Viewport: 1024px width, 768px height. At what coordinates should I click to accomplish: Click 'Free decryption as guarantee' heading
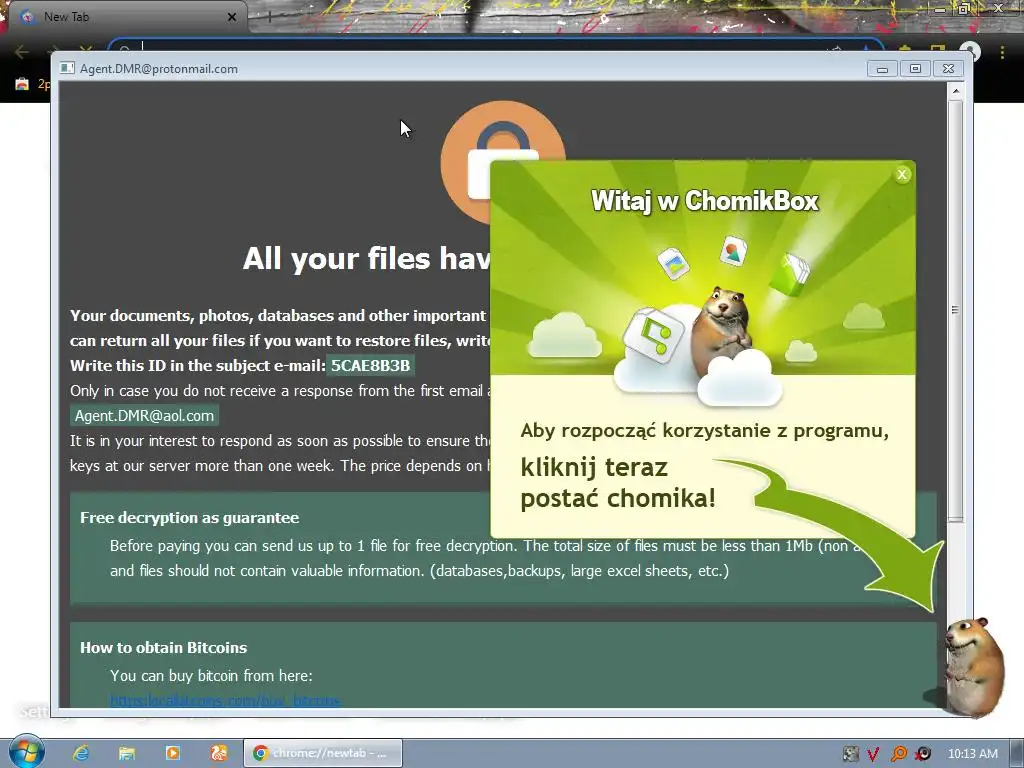(189, 517)
